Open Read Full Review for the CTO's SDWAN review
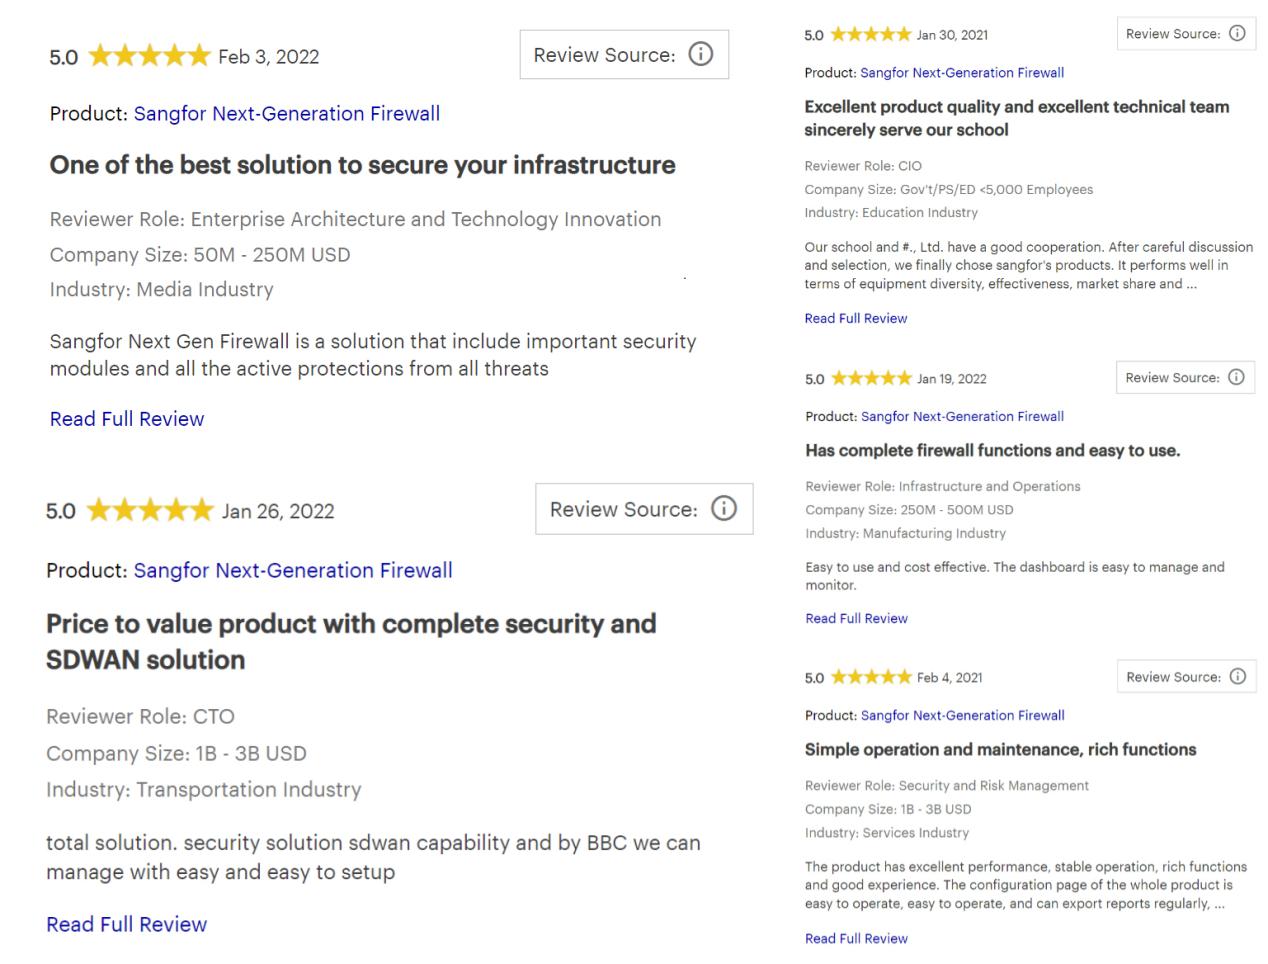 coord(126,924)
